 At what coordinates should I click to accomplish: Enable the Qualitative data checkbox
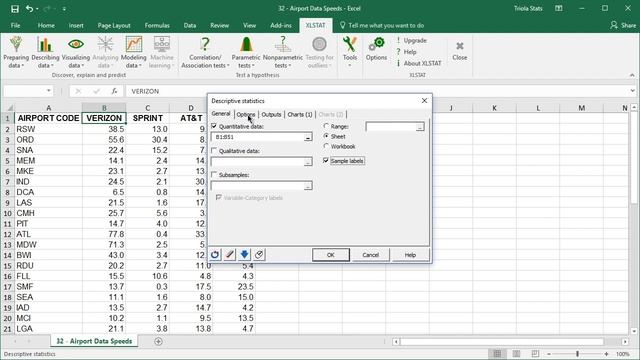coord(214,151)
